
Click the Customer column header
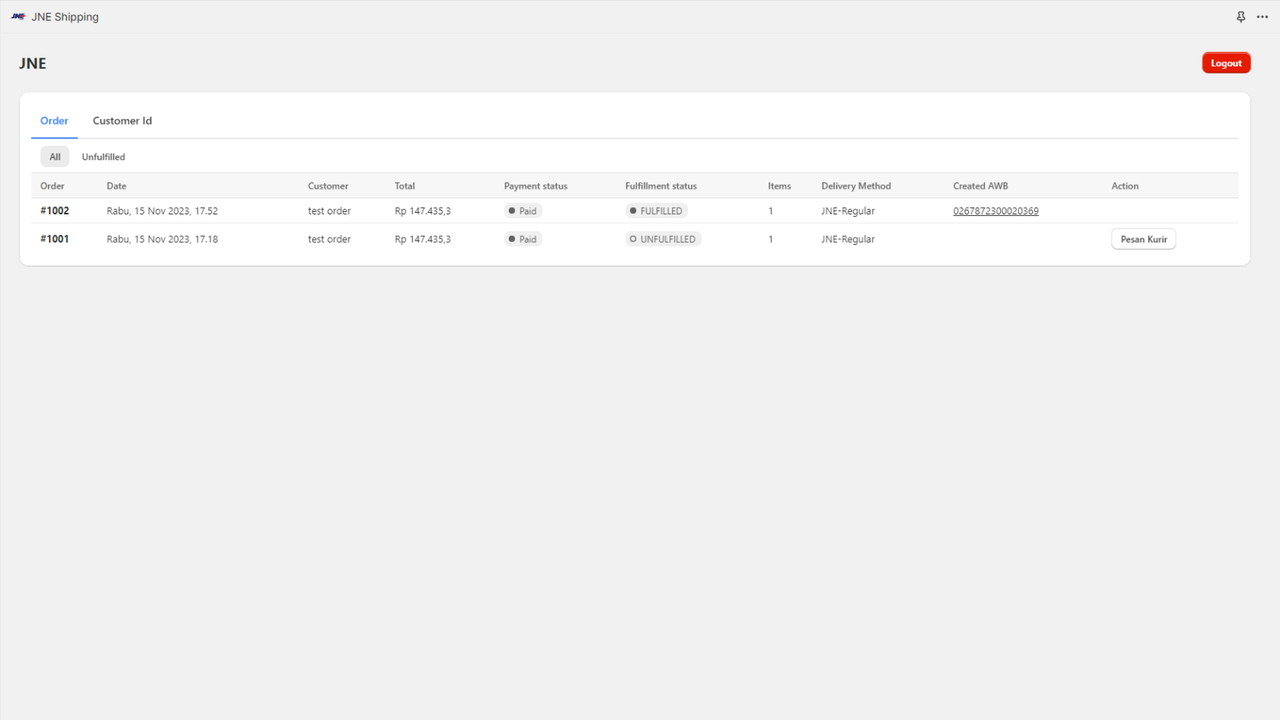[328, 186]
